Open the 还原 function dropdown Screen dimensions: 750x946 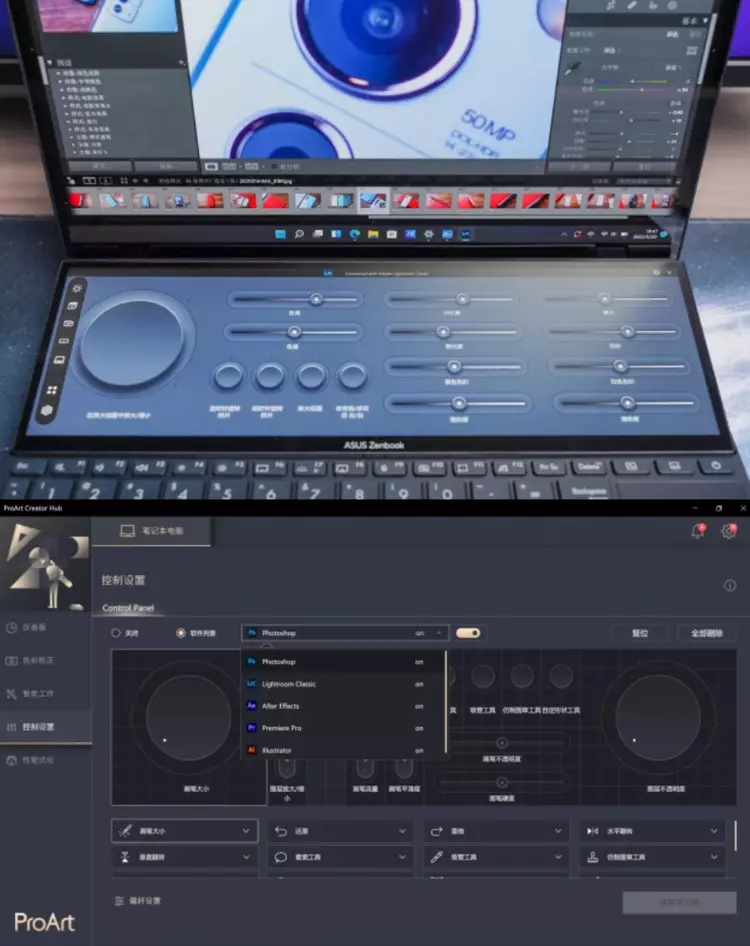tap(341, 831)
